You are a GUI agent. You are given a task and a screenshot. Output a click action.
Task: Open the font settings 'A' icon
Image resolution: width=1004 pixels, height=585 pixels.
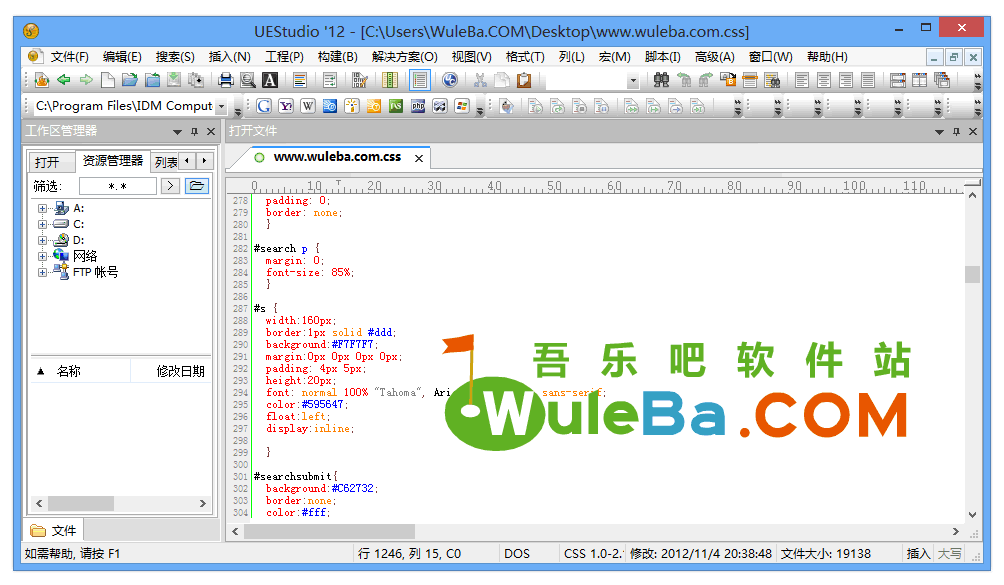[270, 80]
